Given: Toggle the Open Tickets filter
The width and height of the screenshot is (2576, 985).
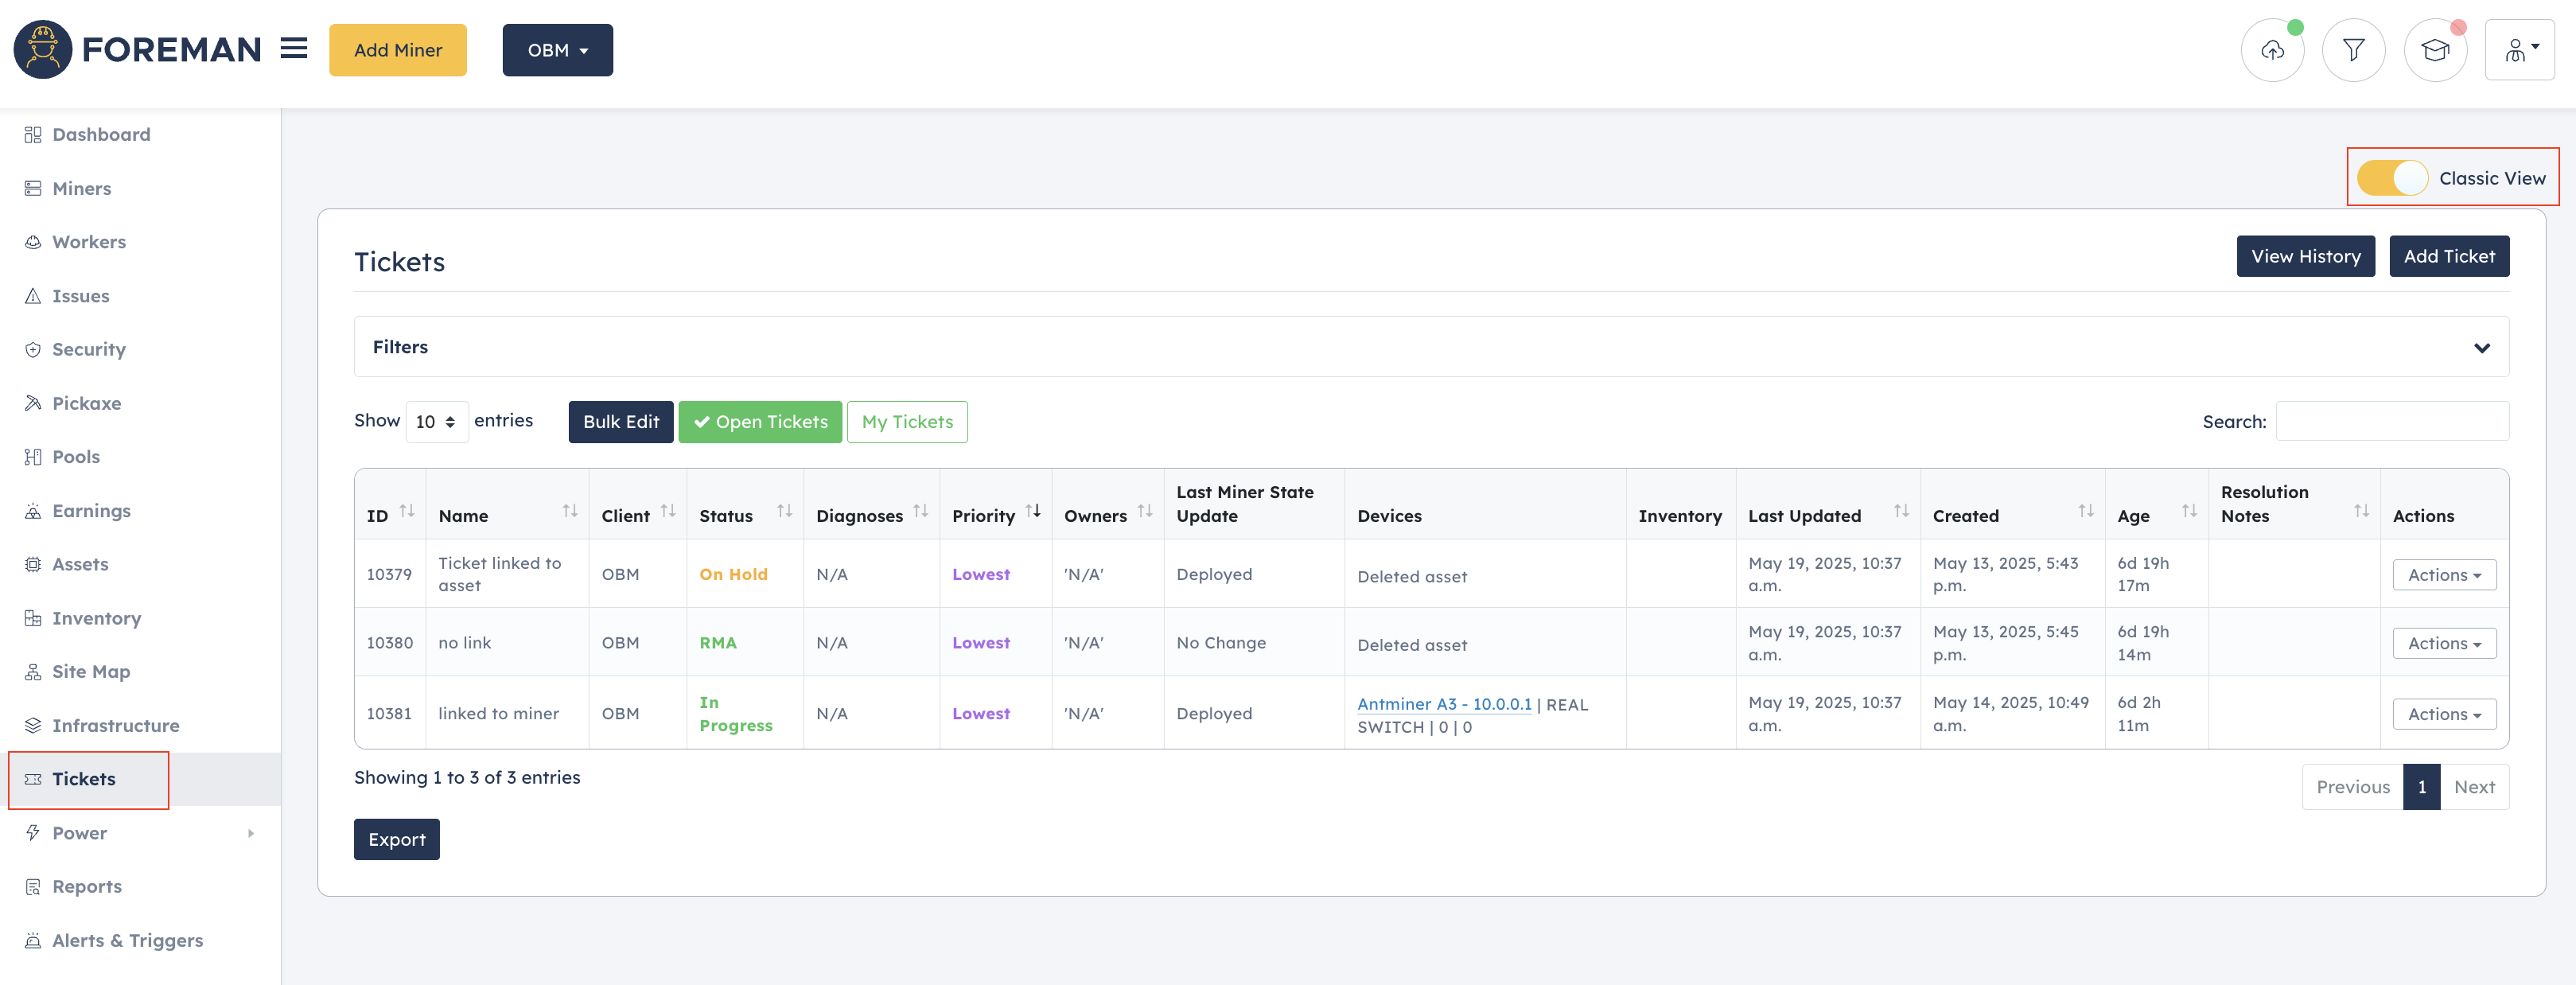Looking at the screenshot, I should tap(760, 422).
